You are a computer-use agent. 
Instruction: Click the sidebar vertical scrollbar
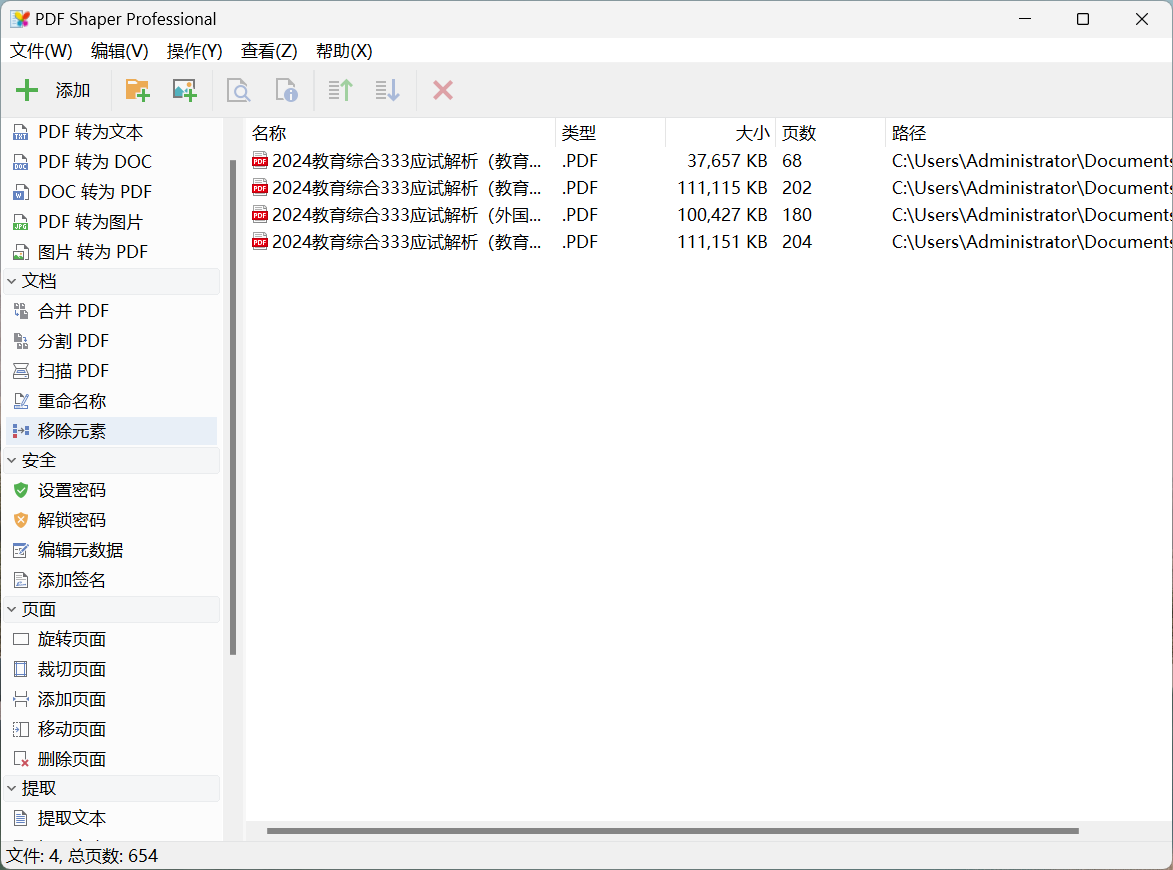click(x=233, y=400)
